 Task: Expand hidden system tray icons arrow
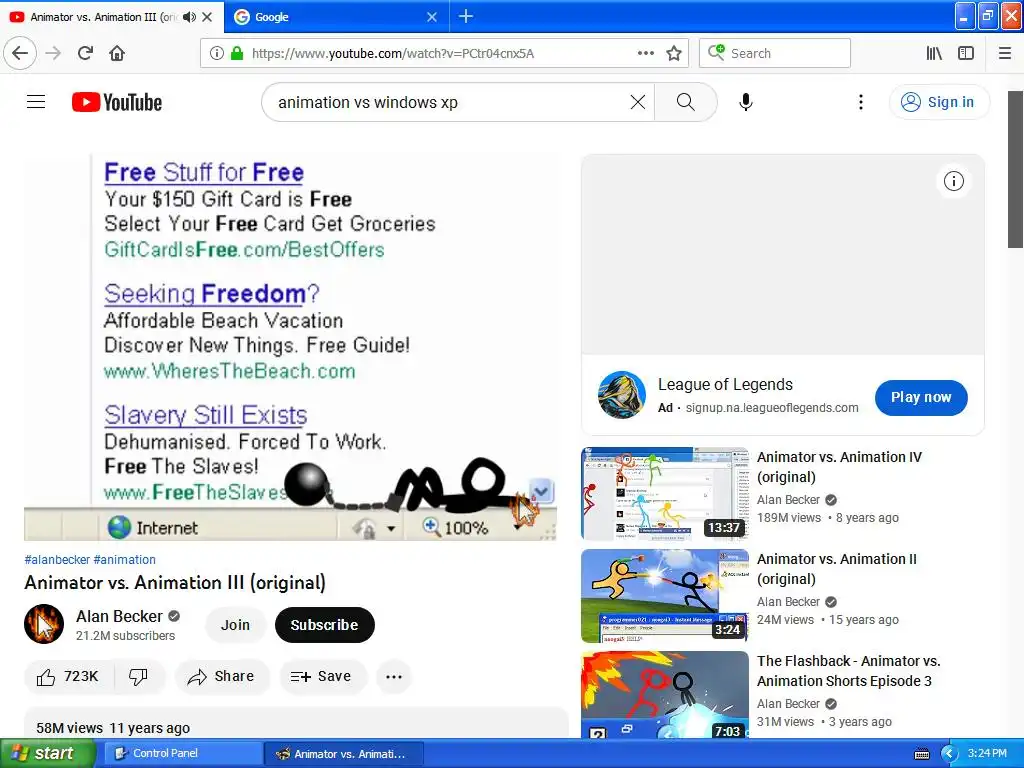948,754
